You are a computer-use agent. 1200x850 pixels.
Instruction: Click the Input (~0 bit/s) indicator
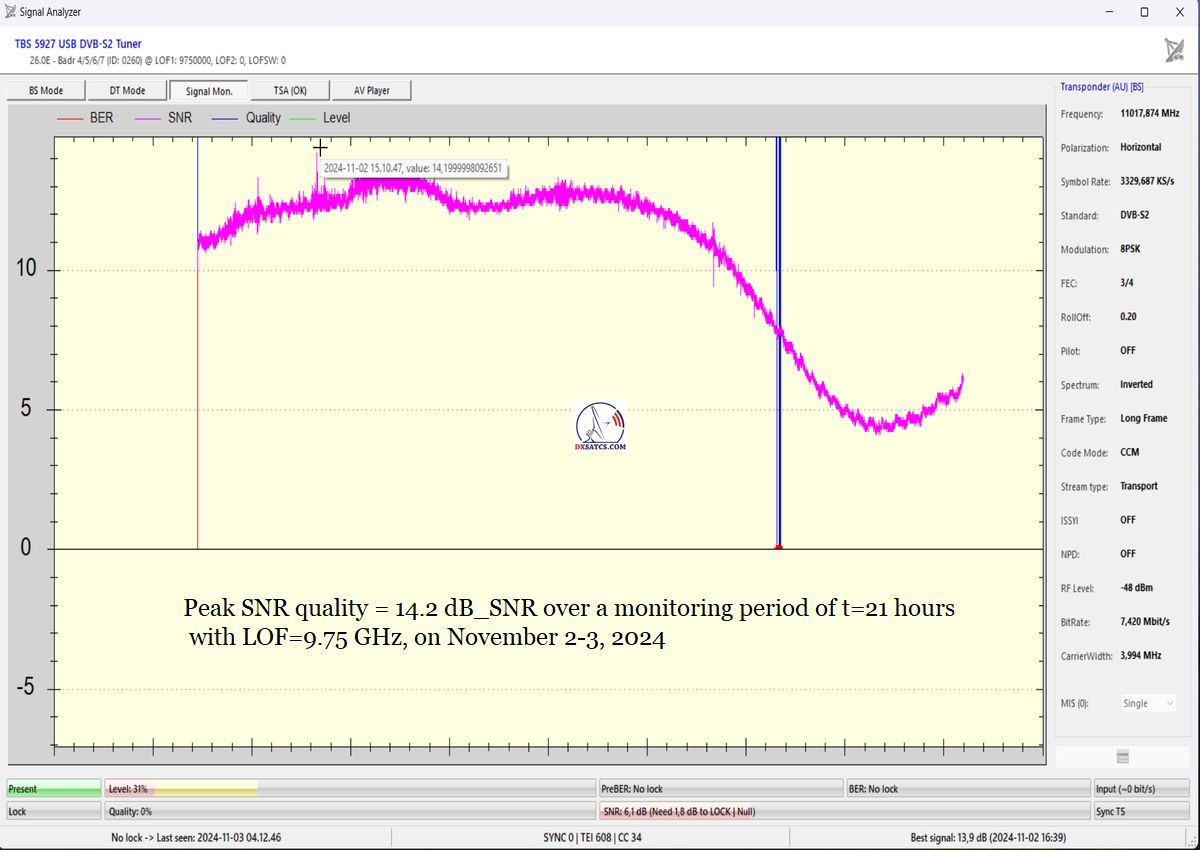coord(1141,789)
